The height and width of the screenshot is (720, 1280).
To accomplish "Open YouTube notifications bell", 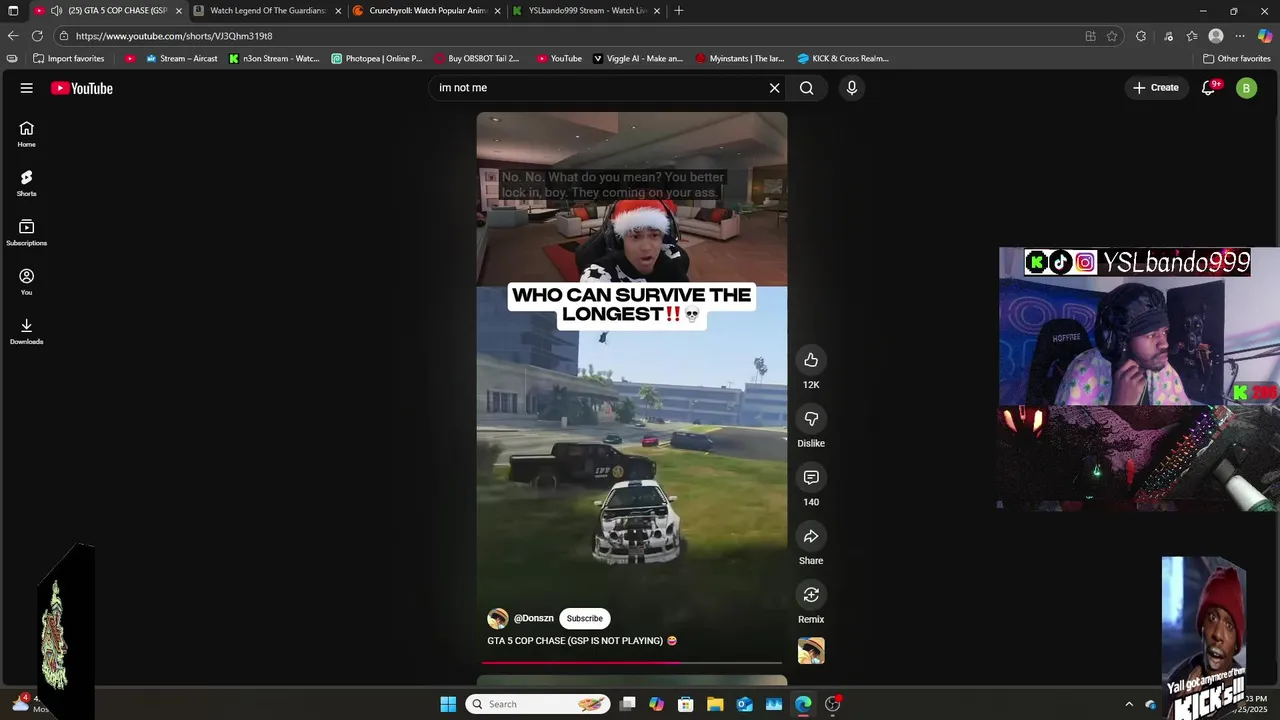I will 1208,88.
